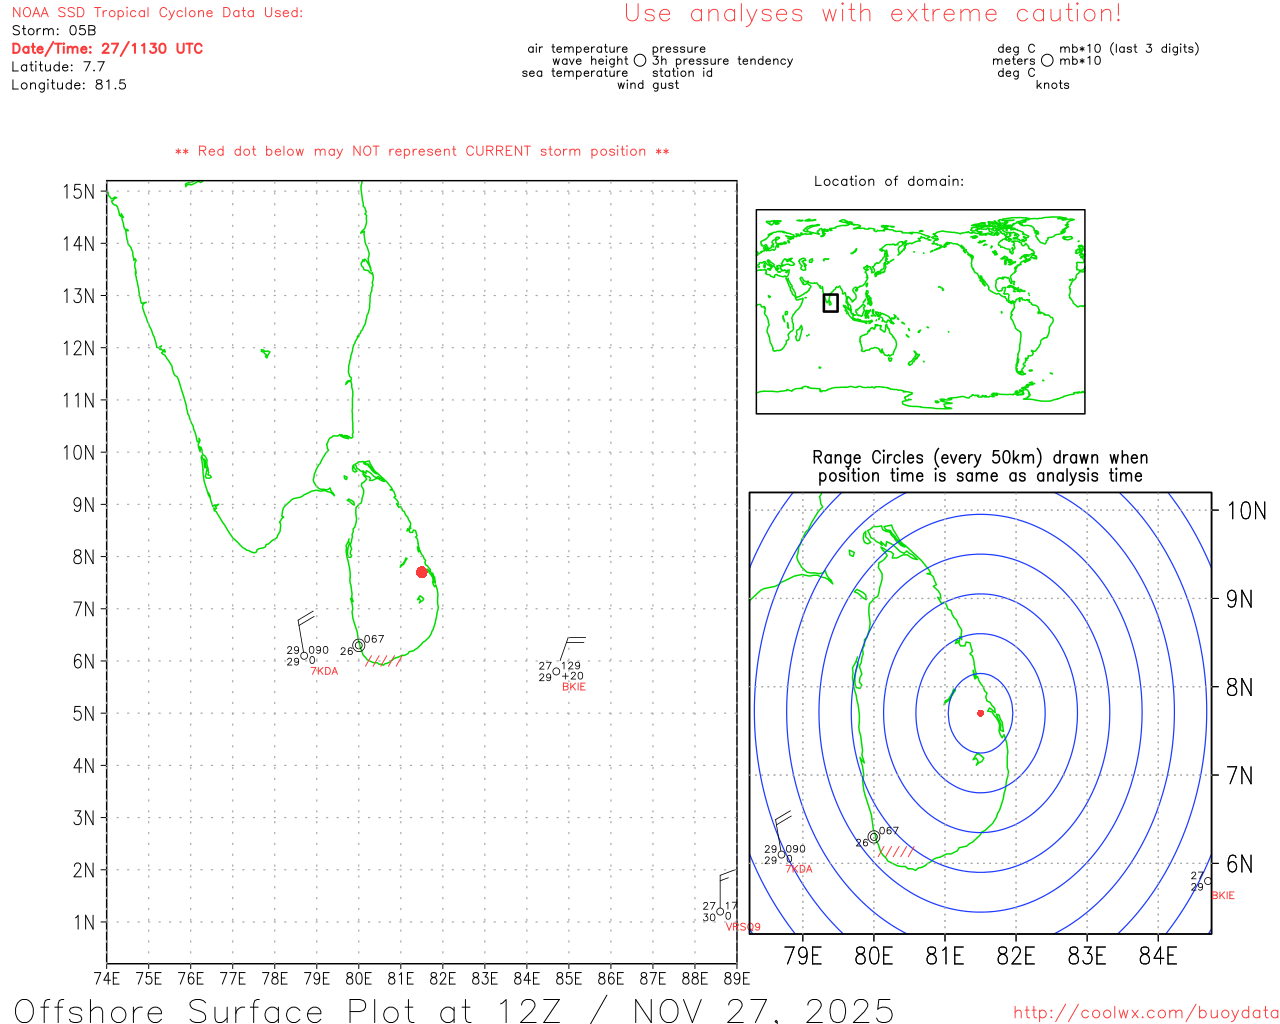The width and height of the screenshot is (1280, 1024).
Task: Click the 77E longitude axis label
Action: click(x=233, y=979)
